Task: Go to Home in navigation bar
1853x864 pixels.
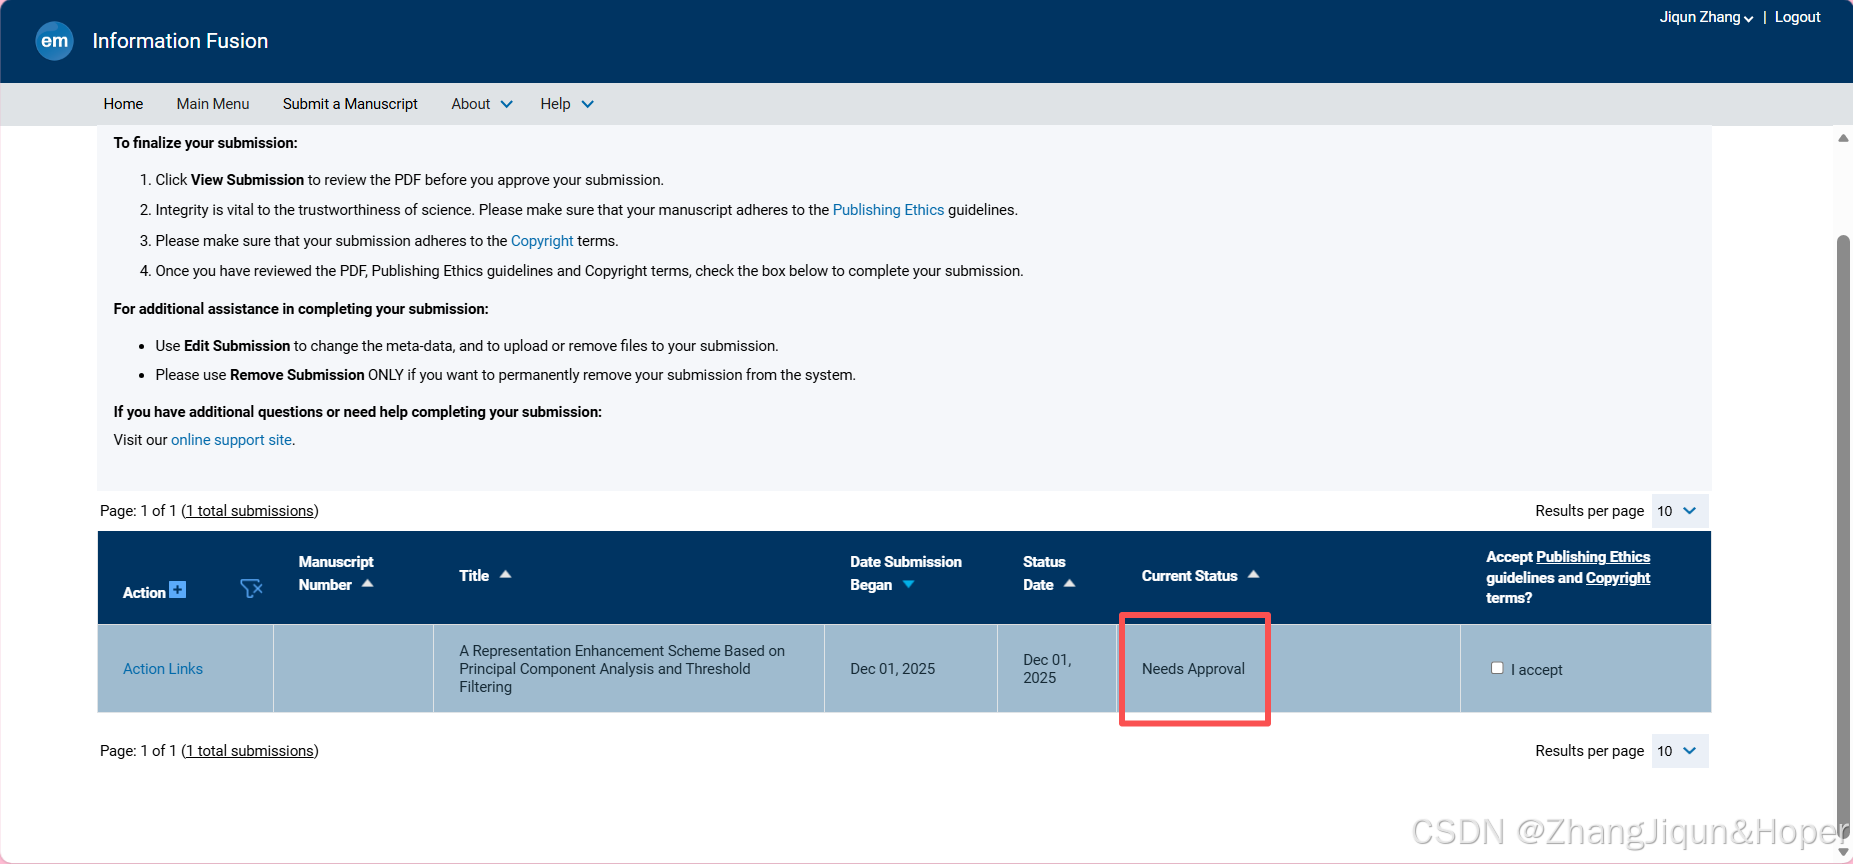Action: click(x=123, y=104)
